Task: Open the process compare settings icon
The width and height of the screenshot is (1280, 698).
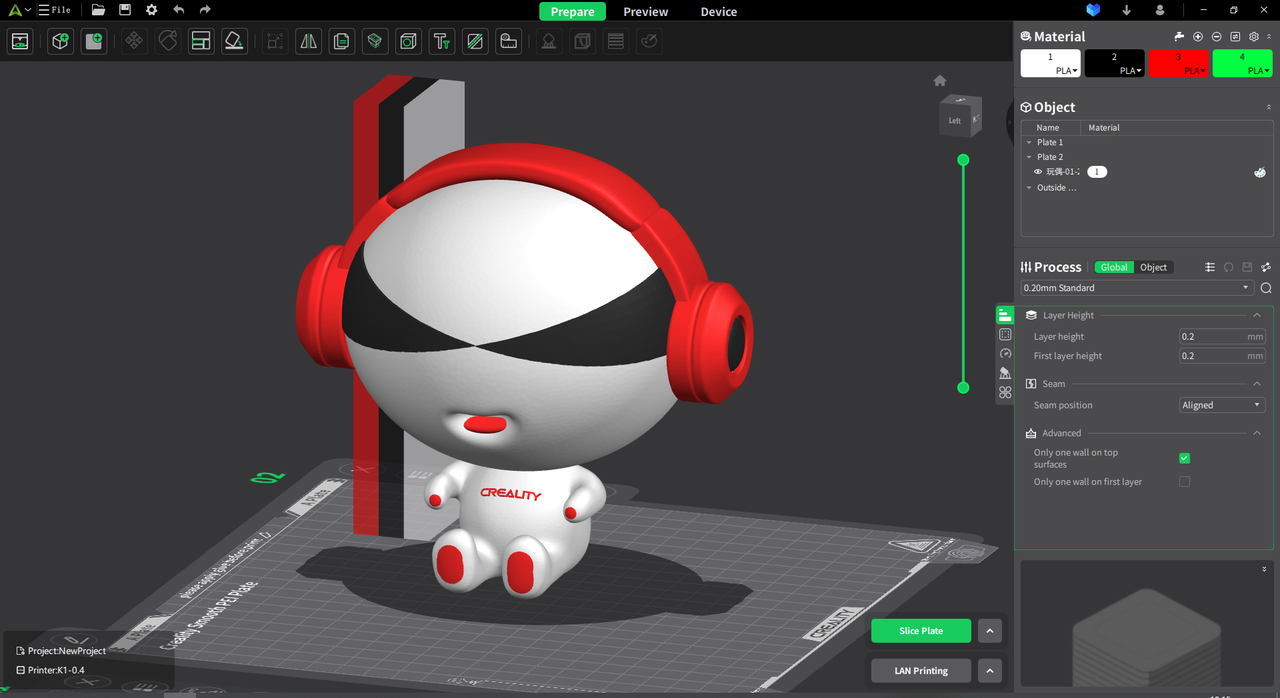Action: point(1210,267)
